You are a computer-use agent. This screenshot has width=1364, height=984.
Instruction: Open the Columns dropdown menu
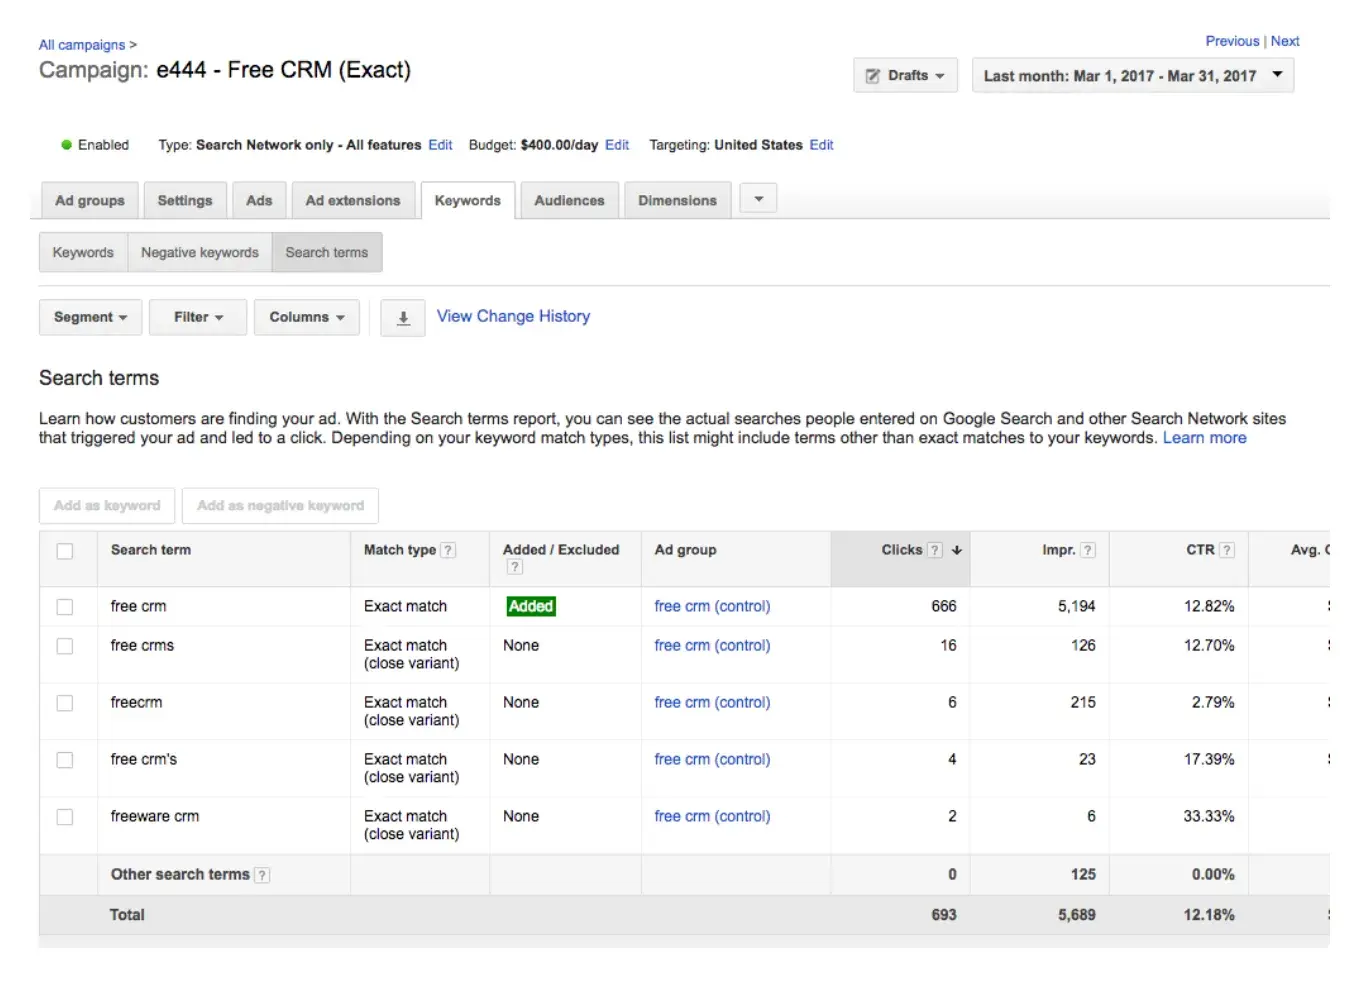[x=306, y=317]
